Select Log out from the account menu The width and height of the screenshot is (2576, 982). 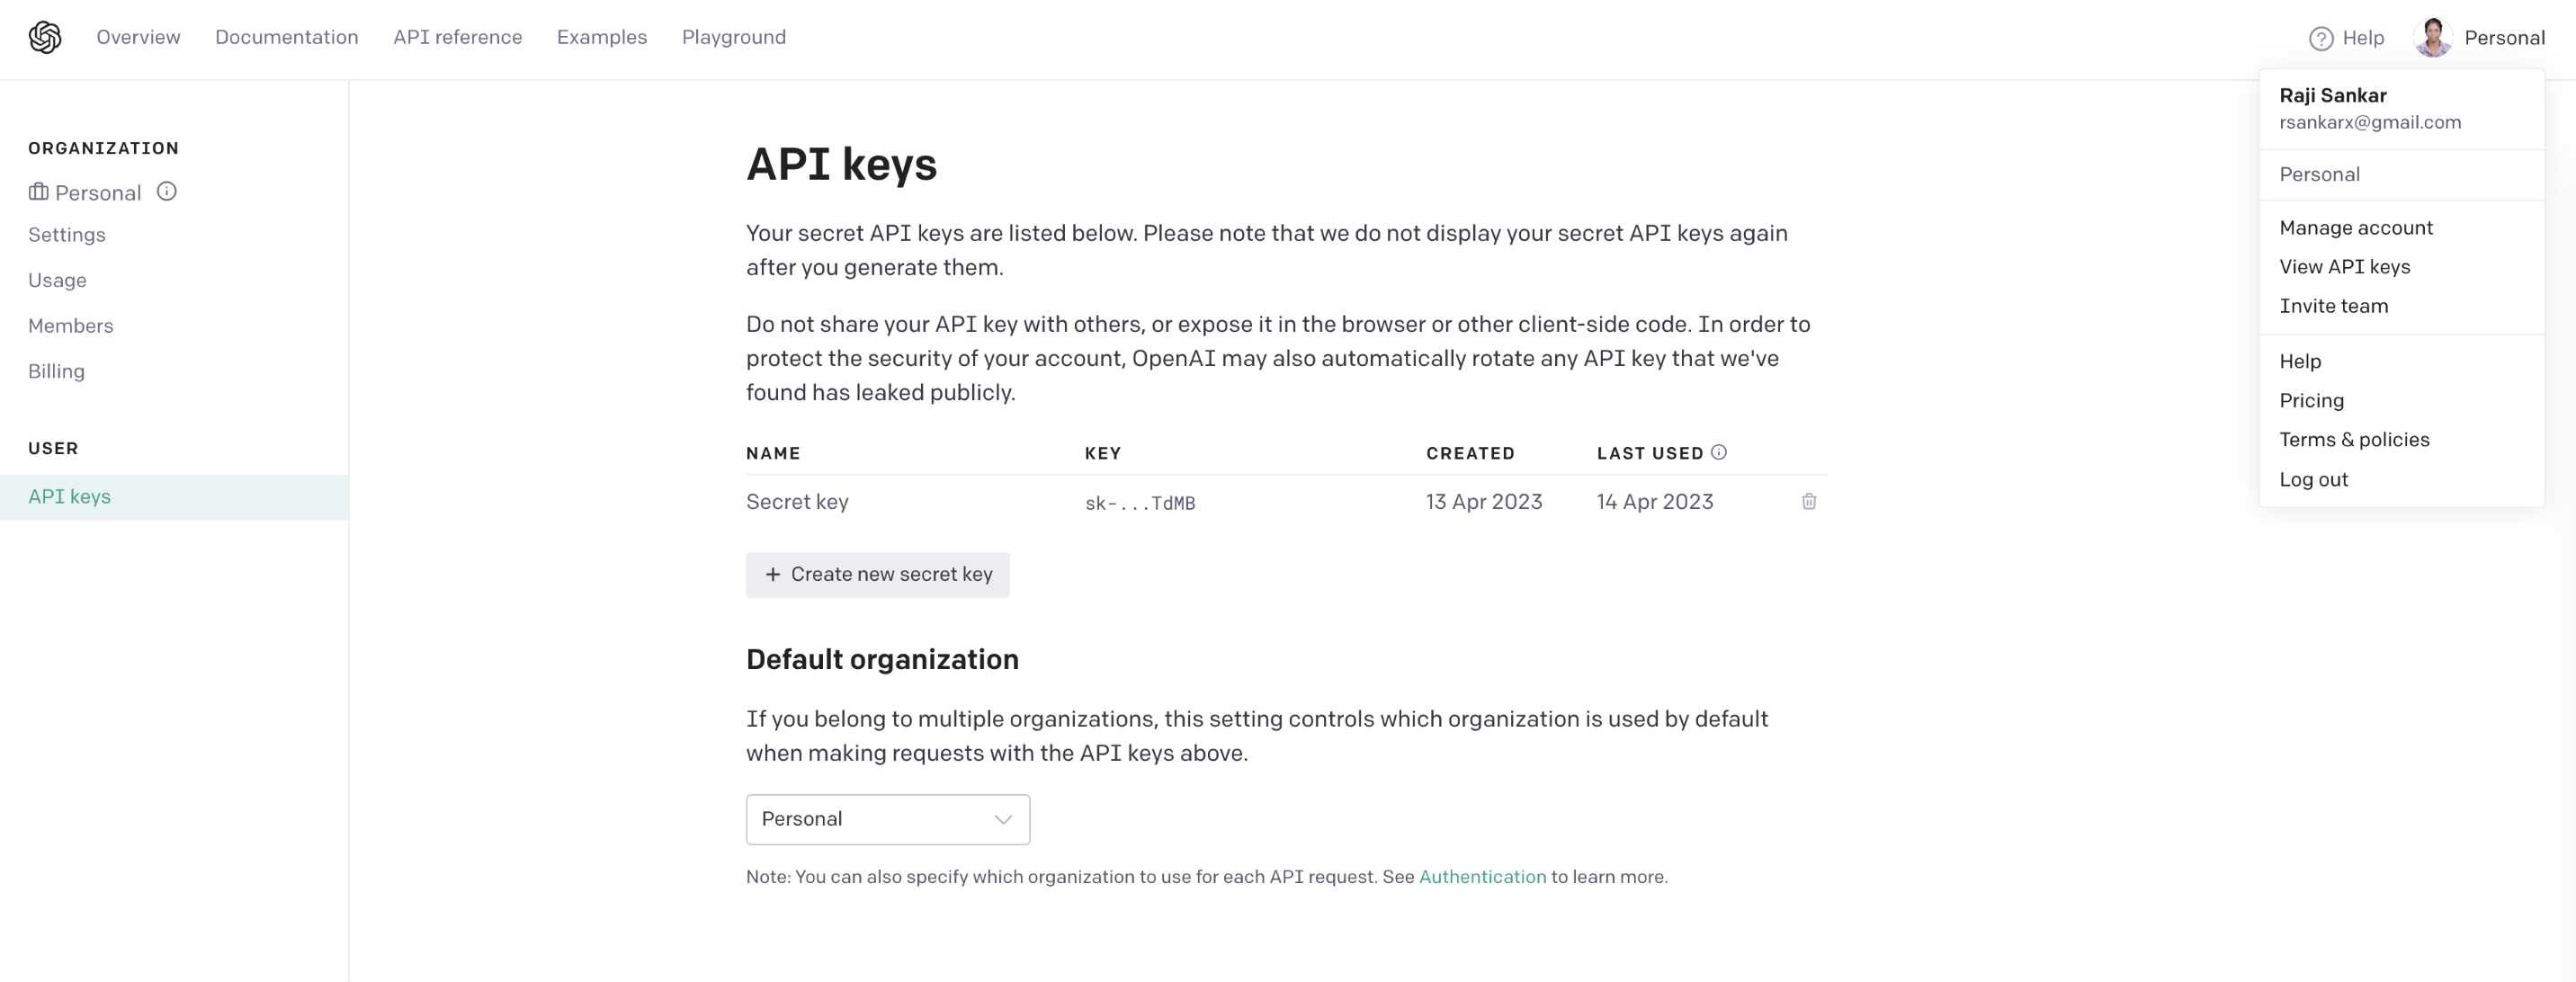click(x=2314, y=479)
